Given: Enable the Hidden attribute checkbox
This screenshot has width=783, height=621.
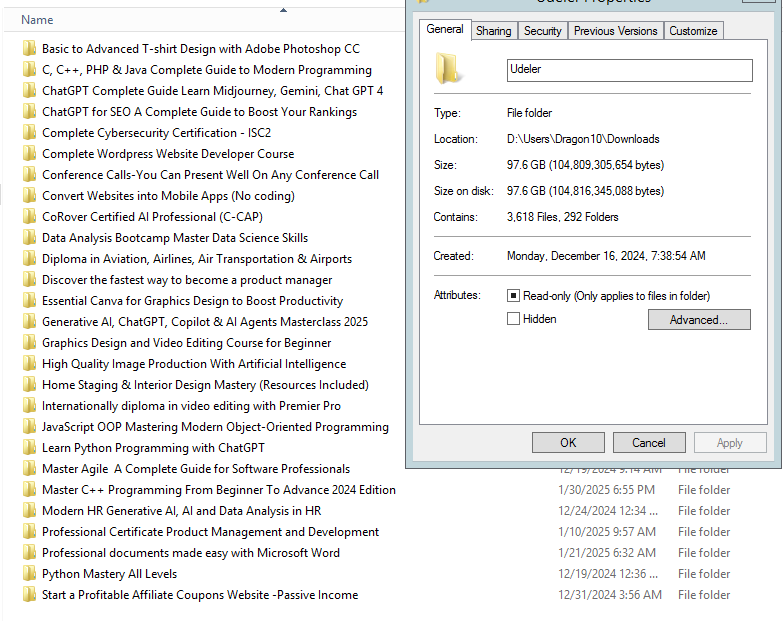Looking at the screenshot, I should pyautogui.click(x=513, y=318).
